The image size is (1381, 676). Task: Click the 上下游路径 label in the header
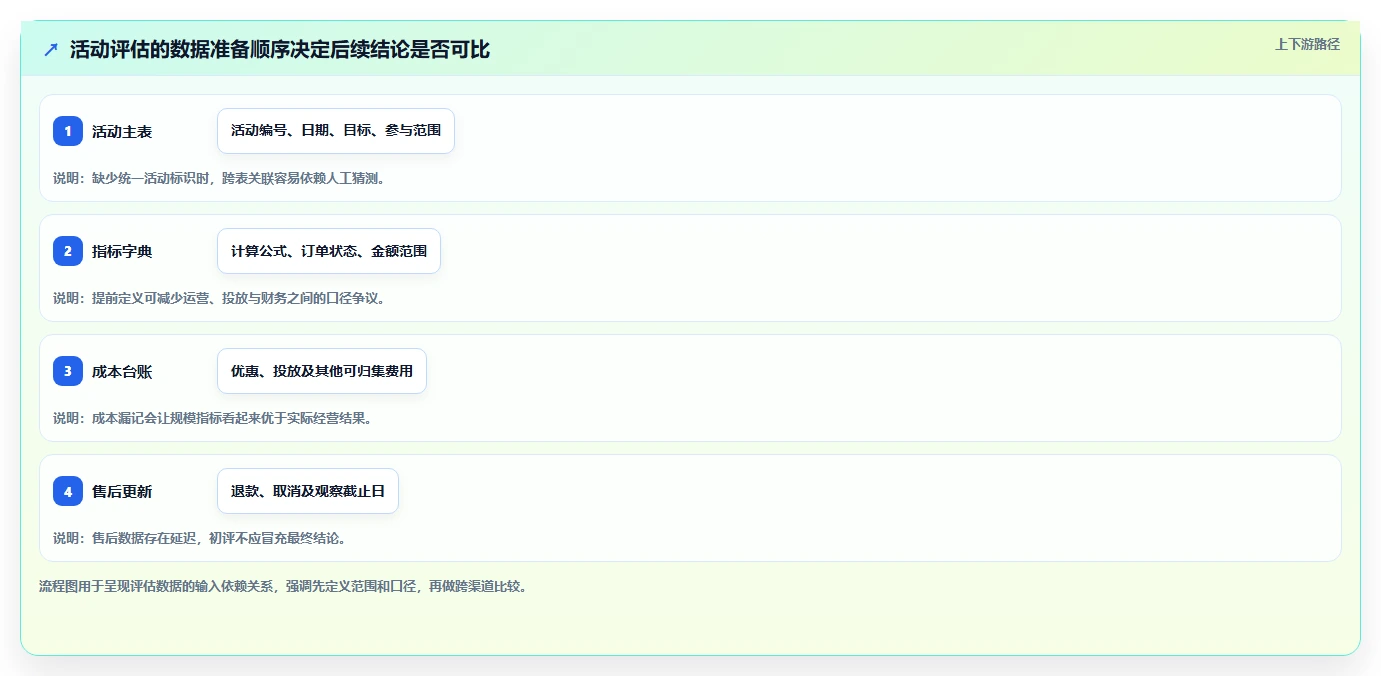pyautogui.click(x=1307, y=44)
